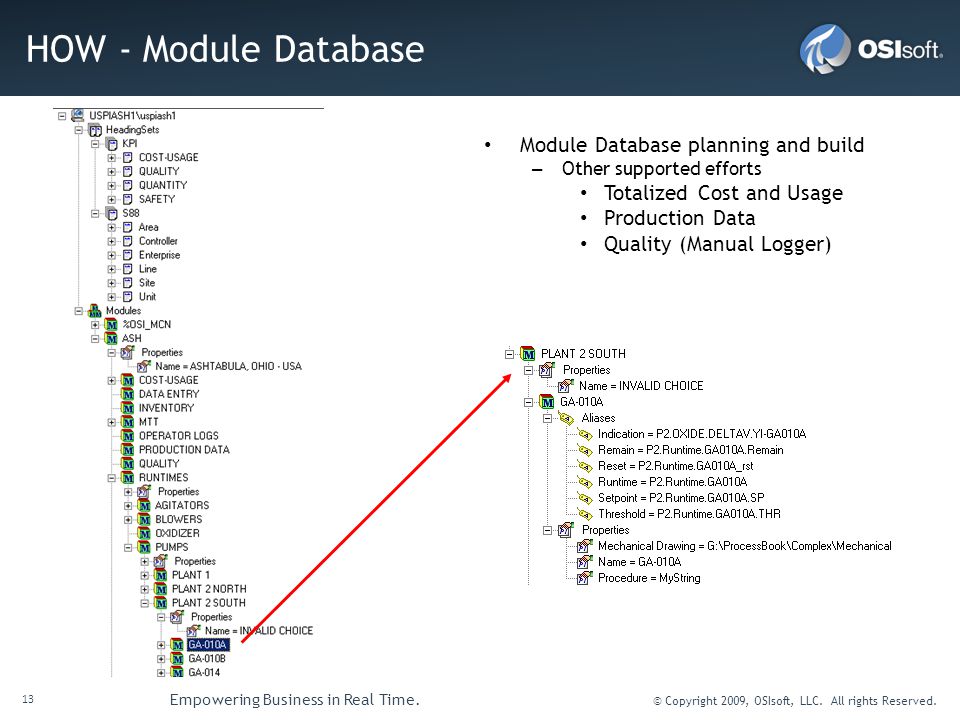Viewport: 960px width, 720px height.
Task: Click the slide number 13
Action: pyautogui.click(x=28, y=699)
